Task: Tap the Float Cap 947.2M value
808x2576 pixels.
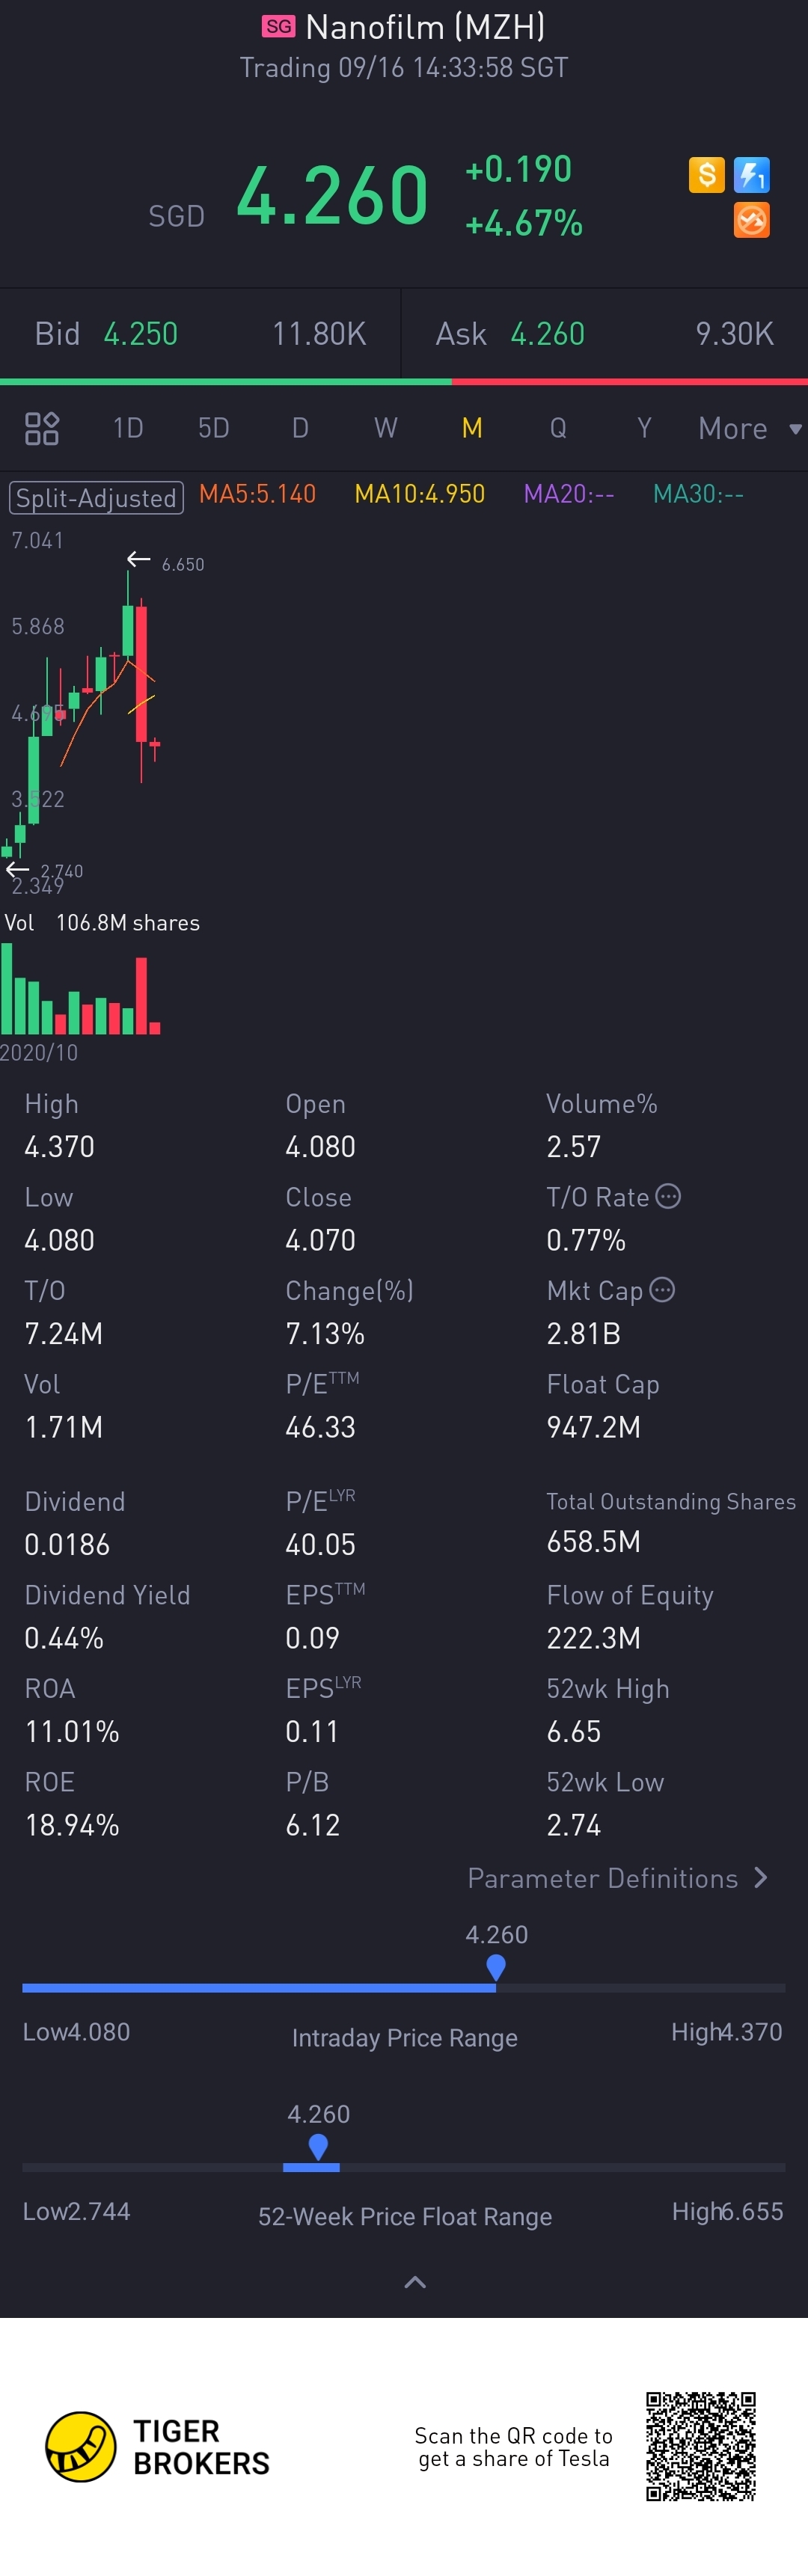Action: click(593, 1427)
